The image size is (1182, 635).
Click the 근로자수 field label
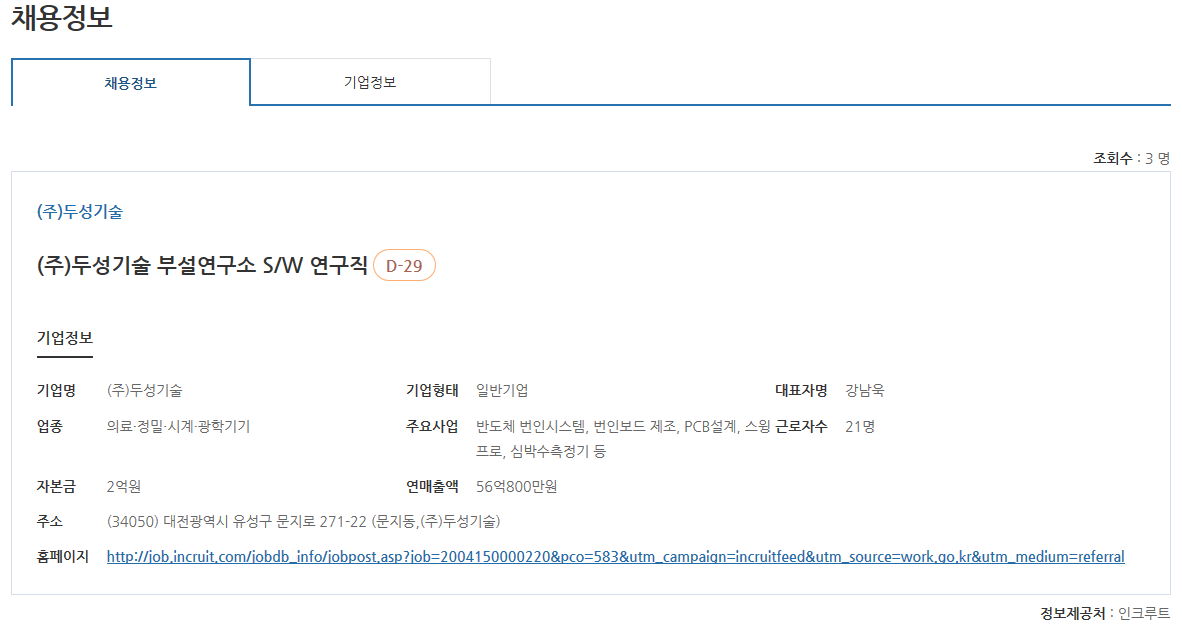pos(801,427)
